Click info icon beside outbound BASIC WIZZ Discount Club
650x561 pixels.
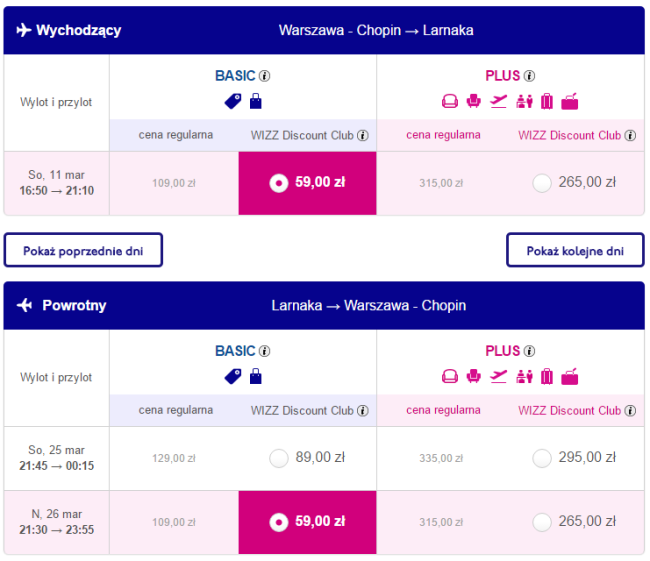click(x=363, y=136)
